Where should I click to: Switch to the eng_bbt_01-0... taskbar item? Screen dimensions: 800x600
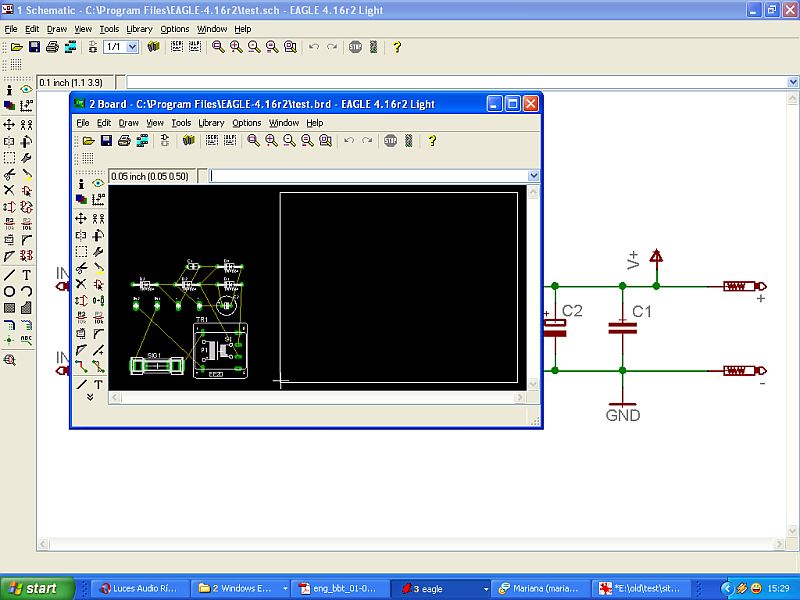pyautogui.click(x=341, y=588)
